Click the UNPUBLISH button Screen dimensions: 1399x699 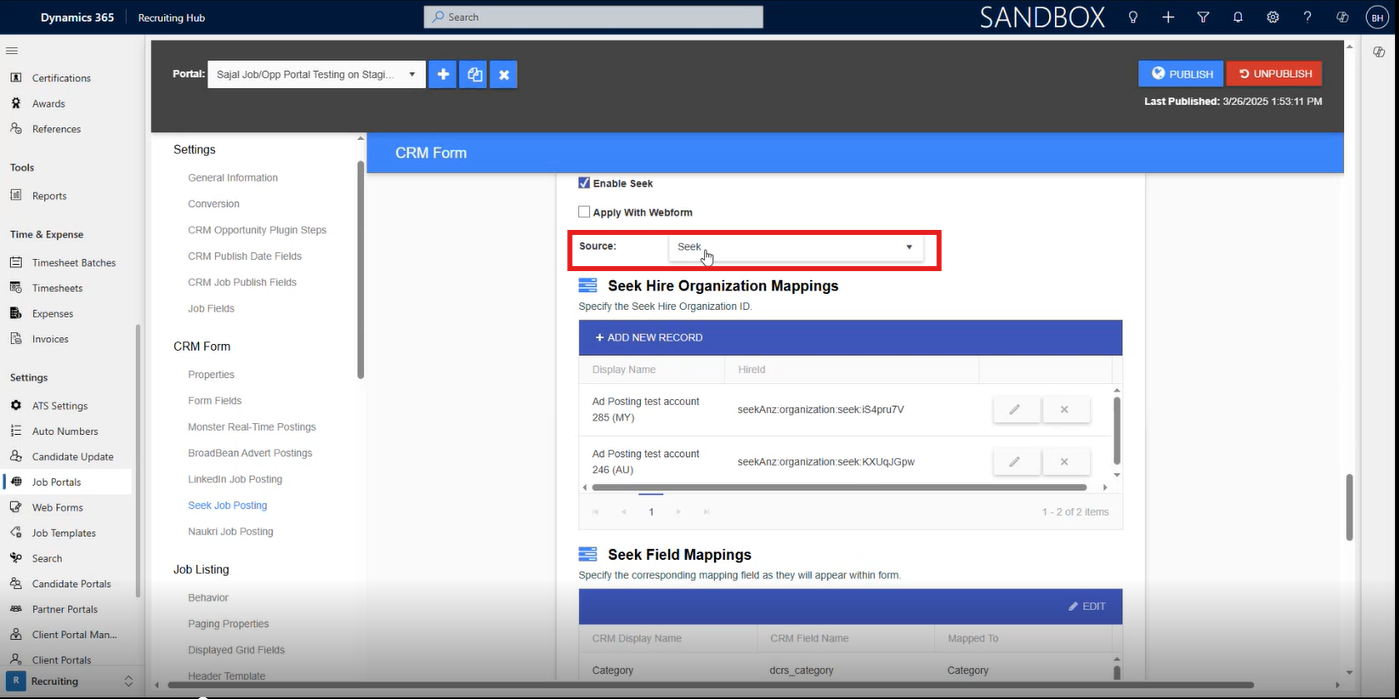pos(1274,74)
